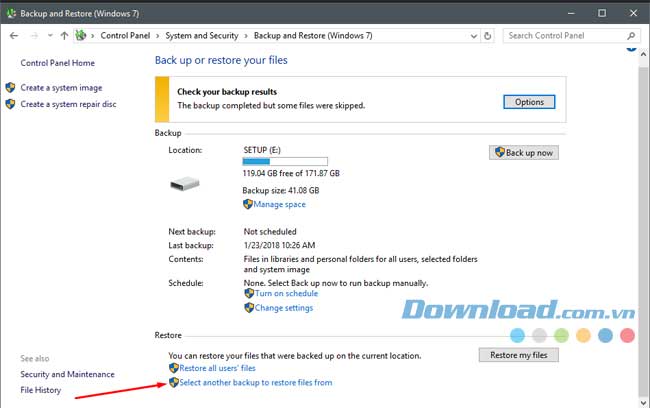Minimize the Backup and Restore window
Viewport: 650px width, 408px height.
(x=571, y=13)
